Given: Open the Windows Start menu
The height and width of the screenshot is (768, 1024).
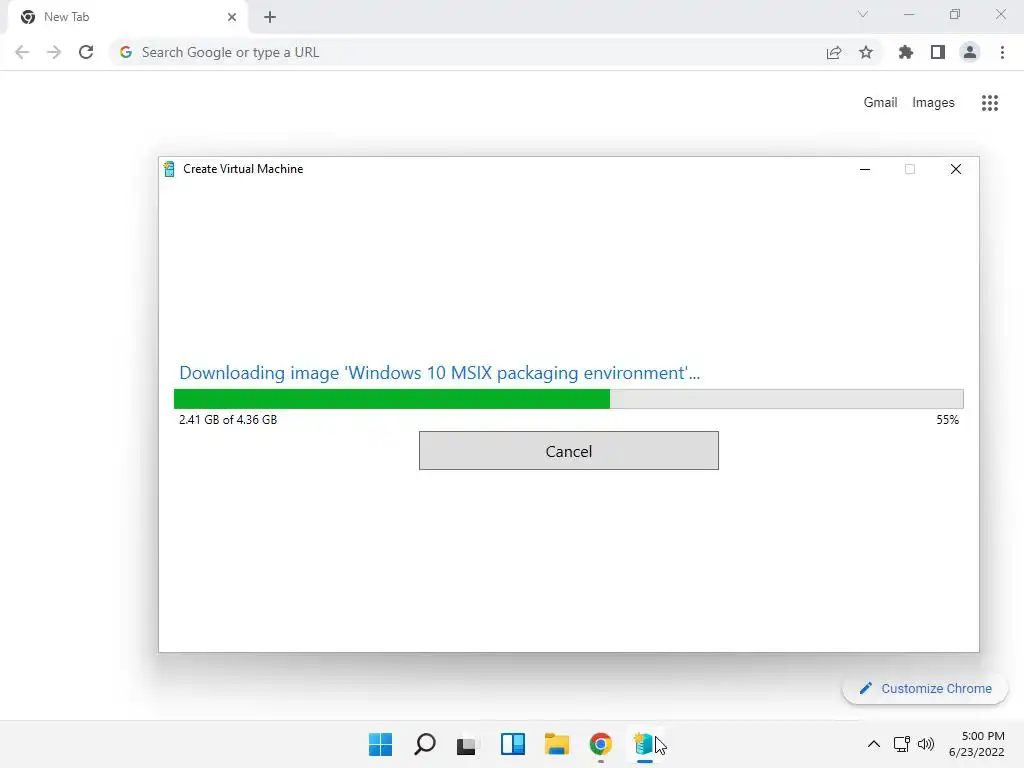Looking at the screenshot, I should pos(381,744).
